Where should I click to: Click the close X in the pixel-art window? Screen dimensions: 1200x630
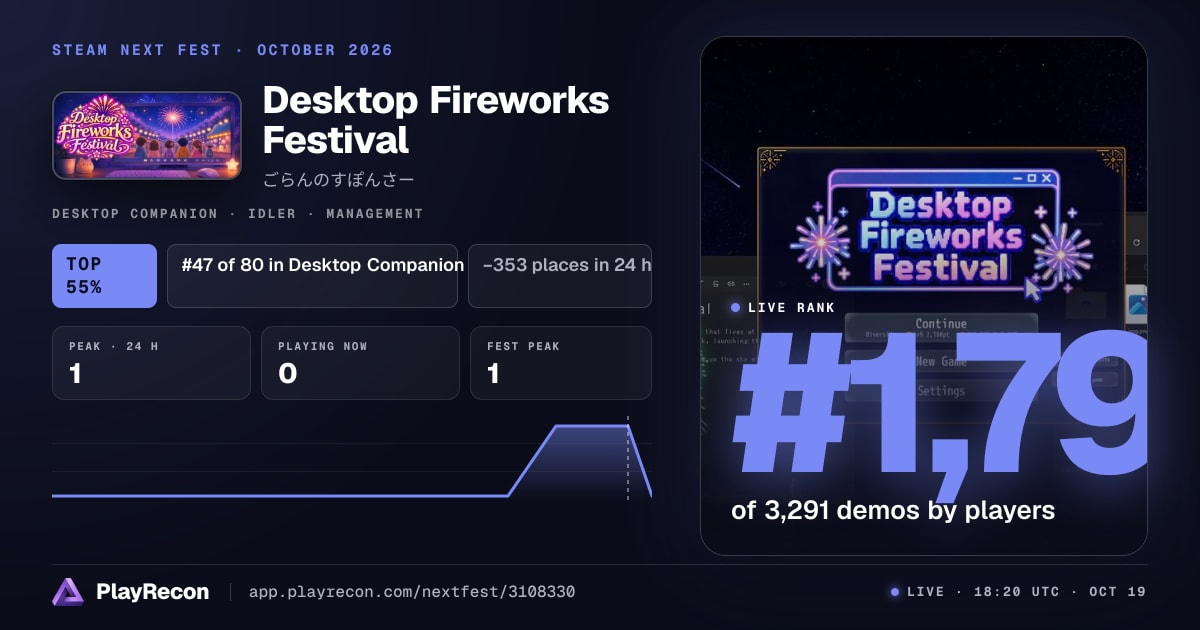pyautogui.click(x=1047, y=178)
